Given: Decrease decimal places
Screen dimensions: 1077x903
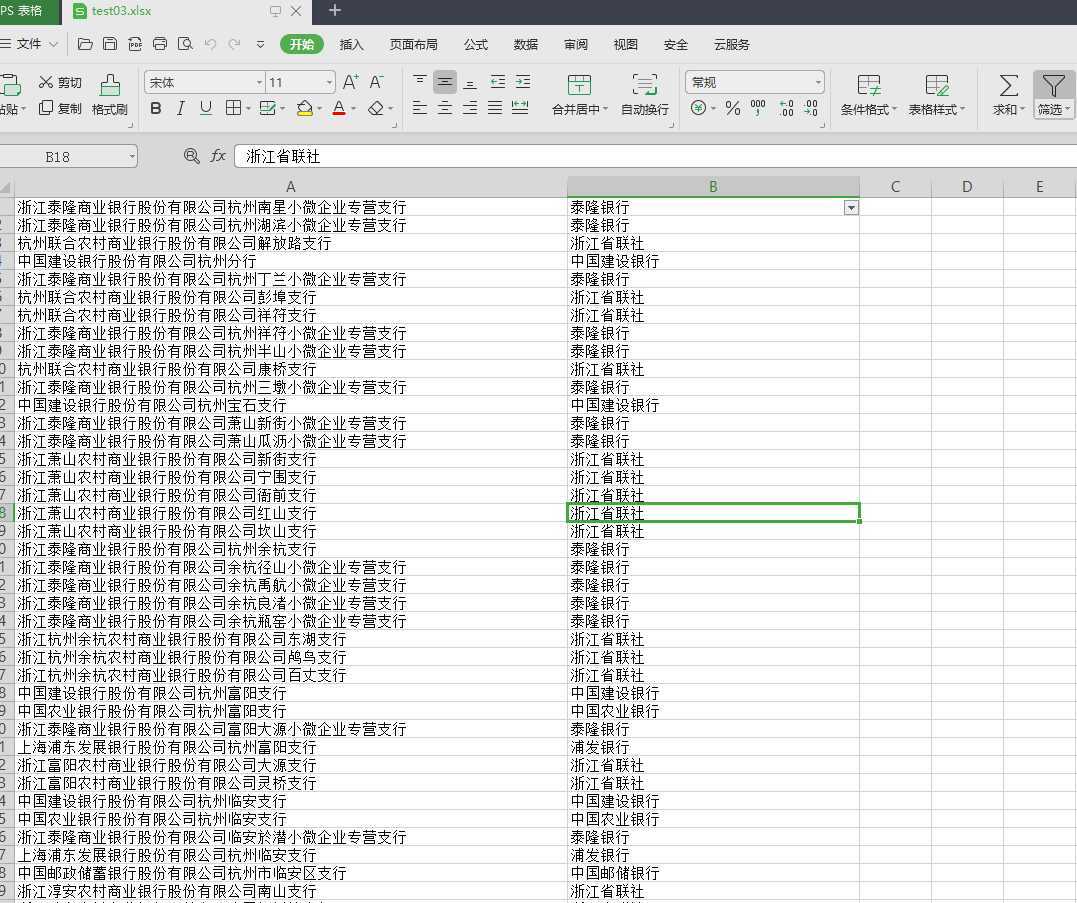Looking at the screenshot, I should point(811,108).
